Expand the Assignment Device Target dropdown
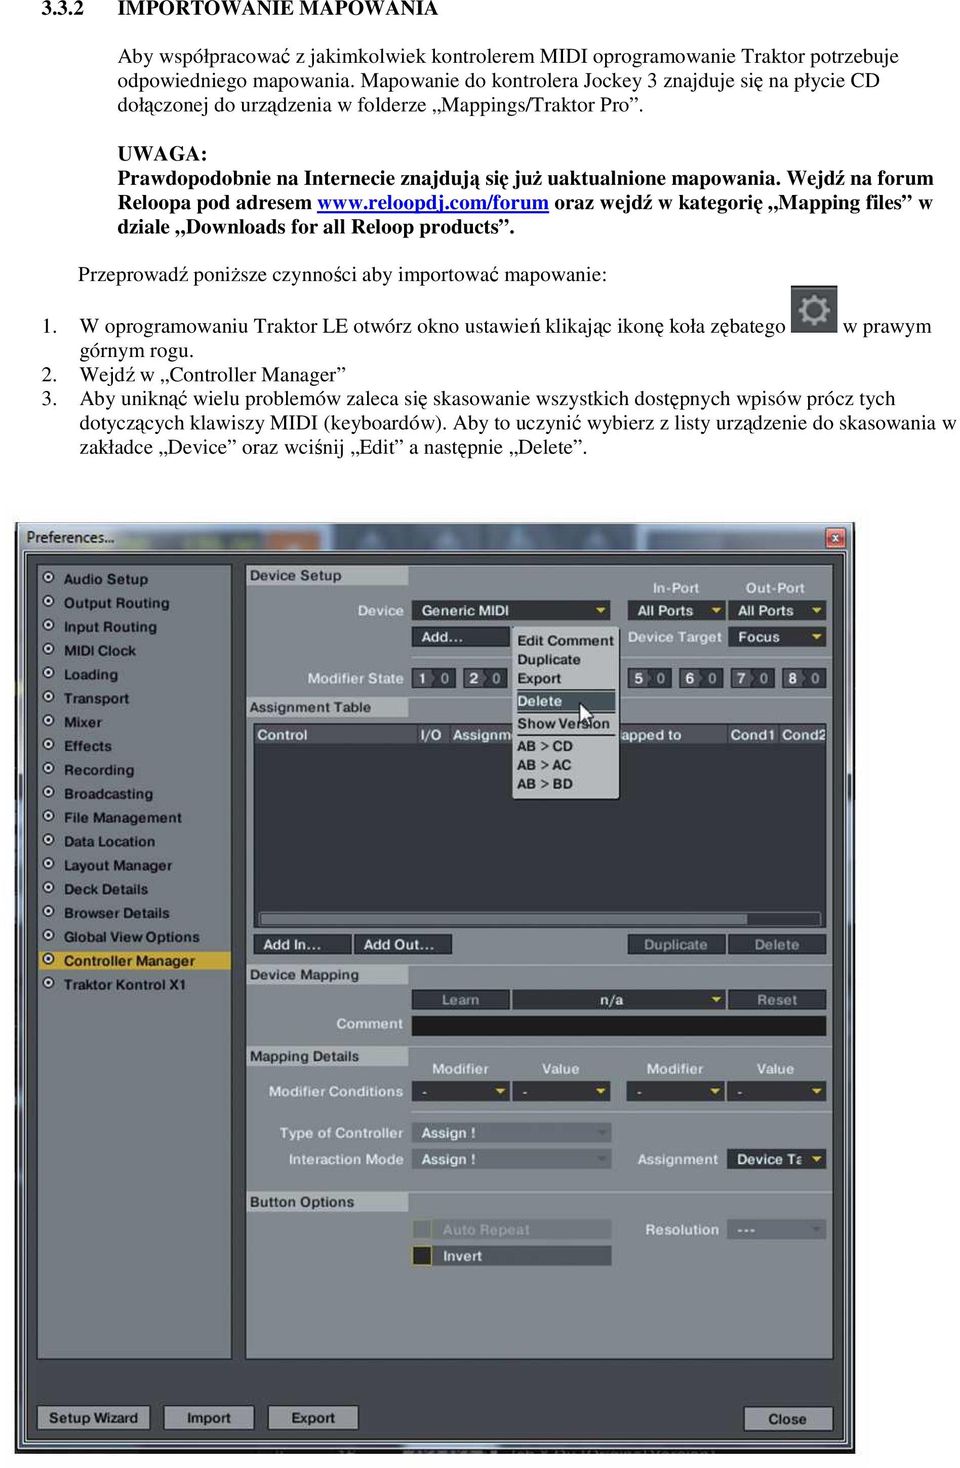960x1468 pixels. 777,1159
